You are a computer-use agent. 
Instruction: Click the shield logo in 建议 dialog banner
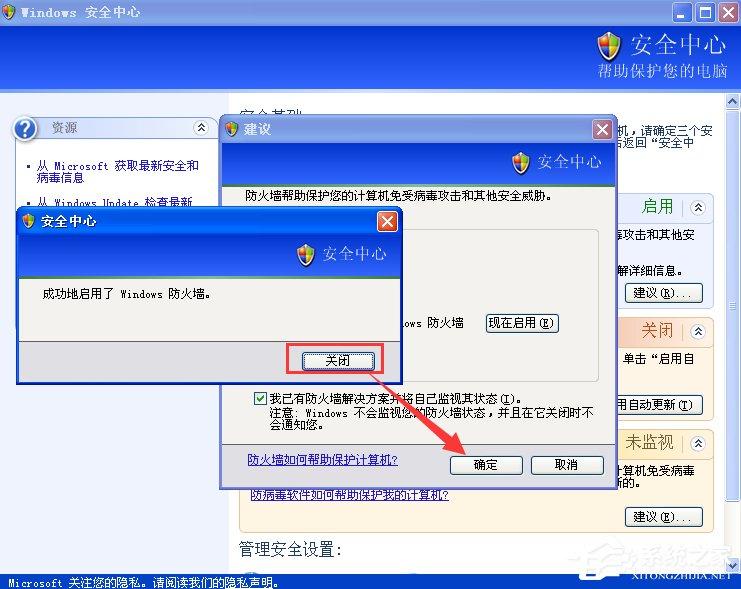(x=521, y=162)
